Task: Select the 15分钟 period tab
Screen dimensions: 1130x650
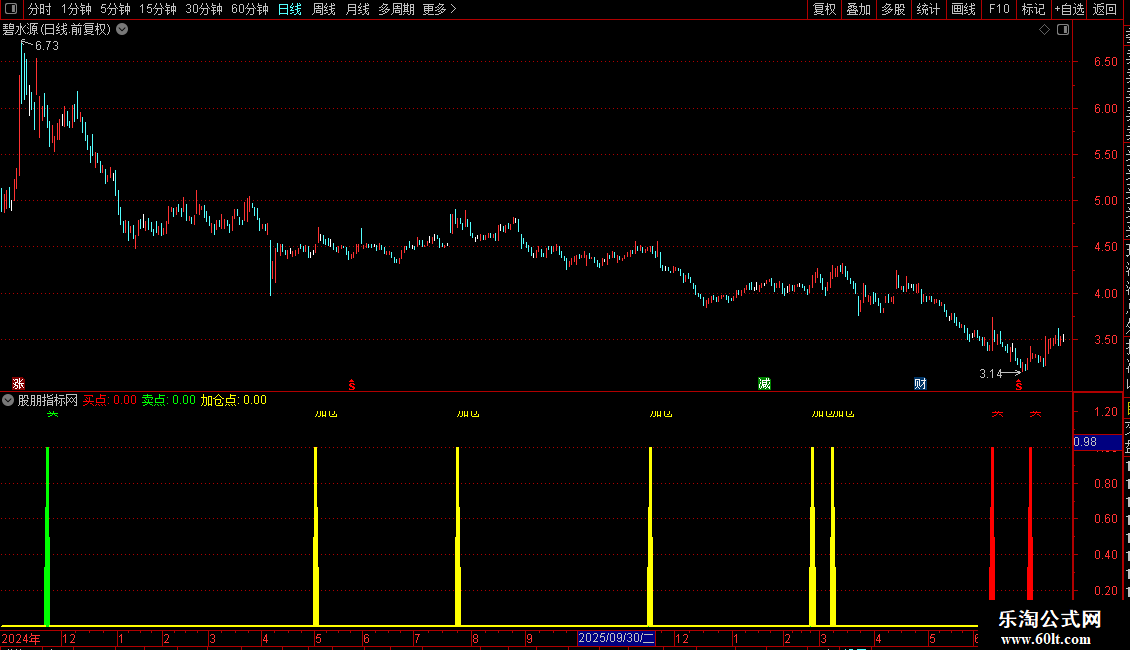Action: click(x=158, y=9)
